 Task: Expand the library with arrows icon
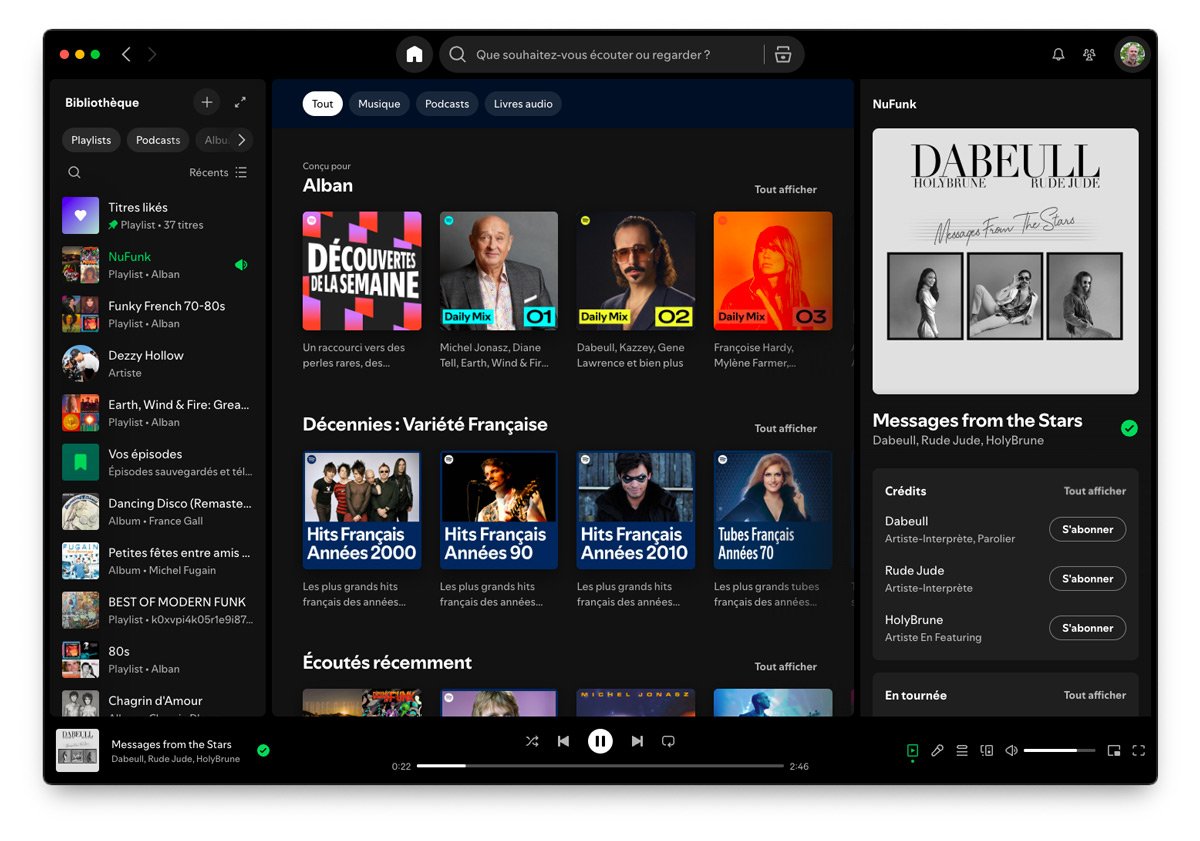tap(240, 102)
